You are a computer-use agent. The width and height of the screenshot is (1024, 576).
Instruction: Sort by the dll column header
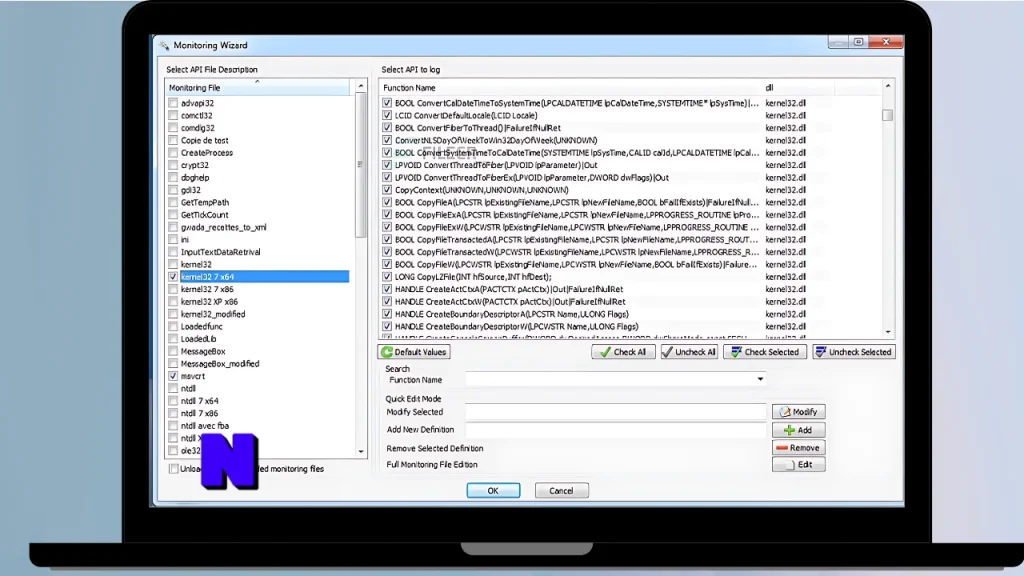(x=797, y=88)
